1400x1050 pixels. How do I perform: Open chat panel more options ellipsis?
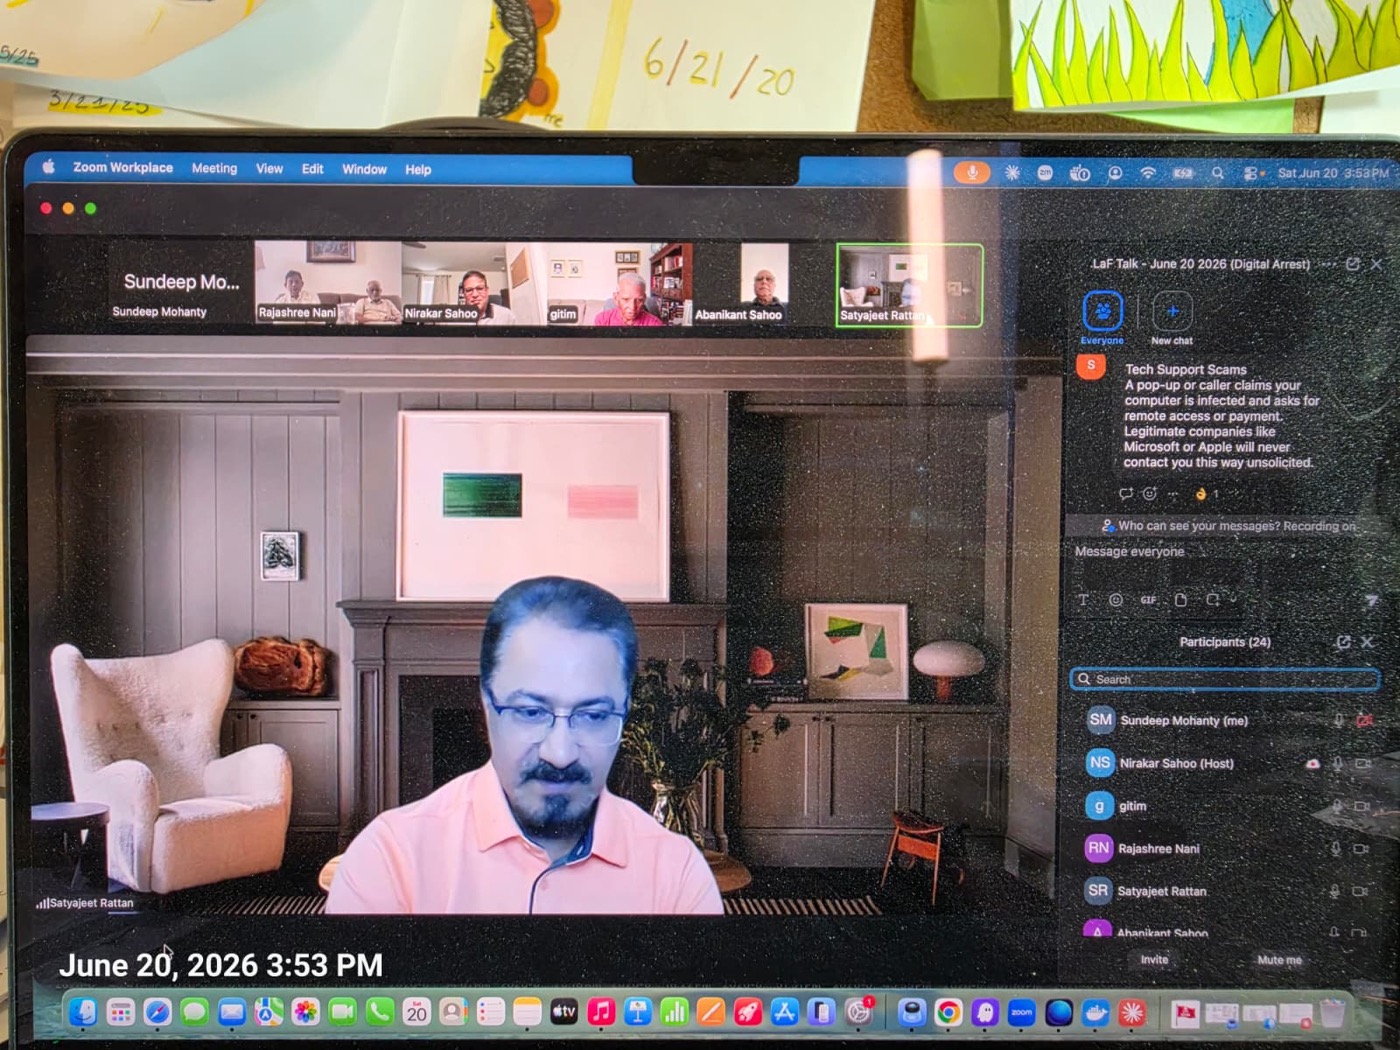click(1328, 264)
